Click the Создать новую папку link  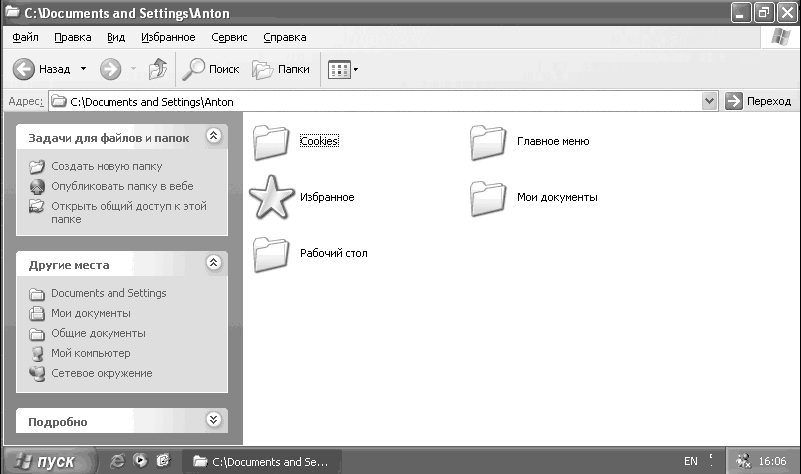(106, 167)
